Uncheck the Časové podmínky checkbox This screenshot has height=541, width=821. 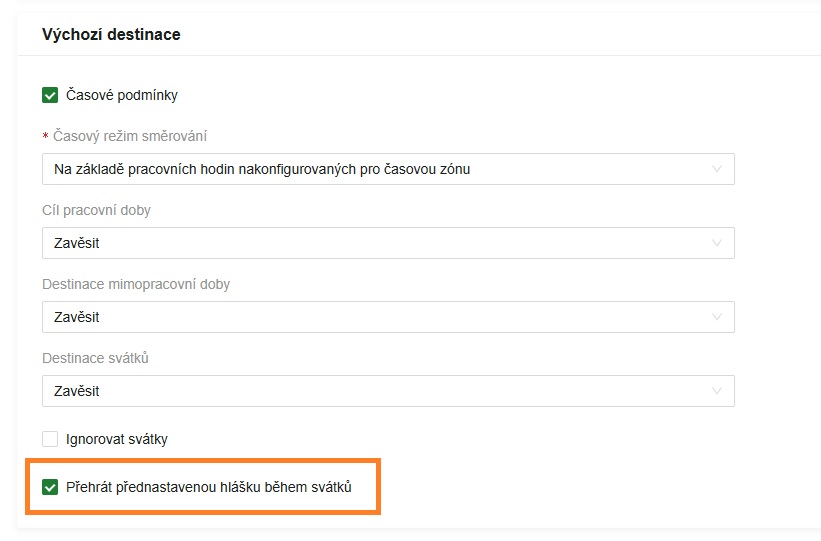click(x=50, y=95)
